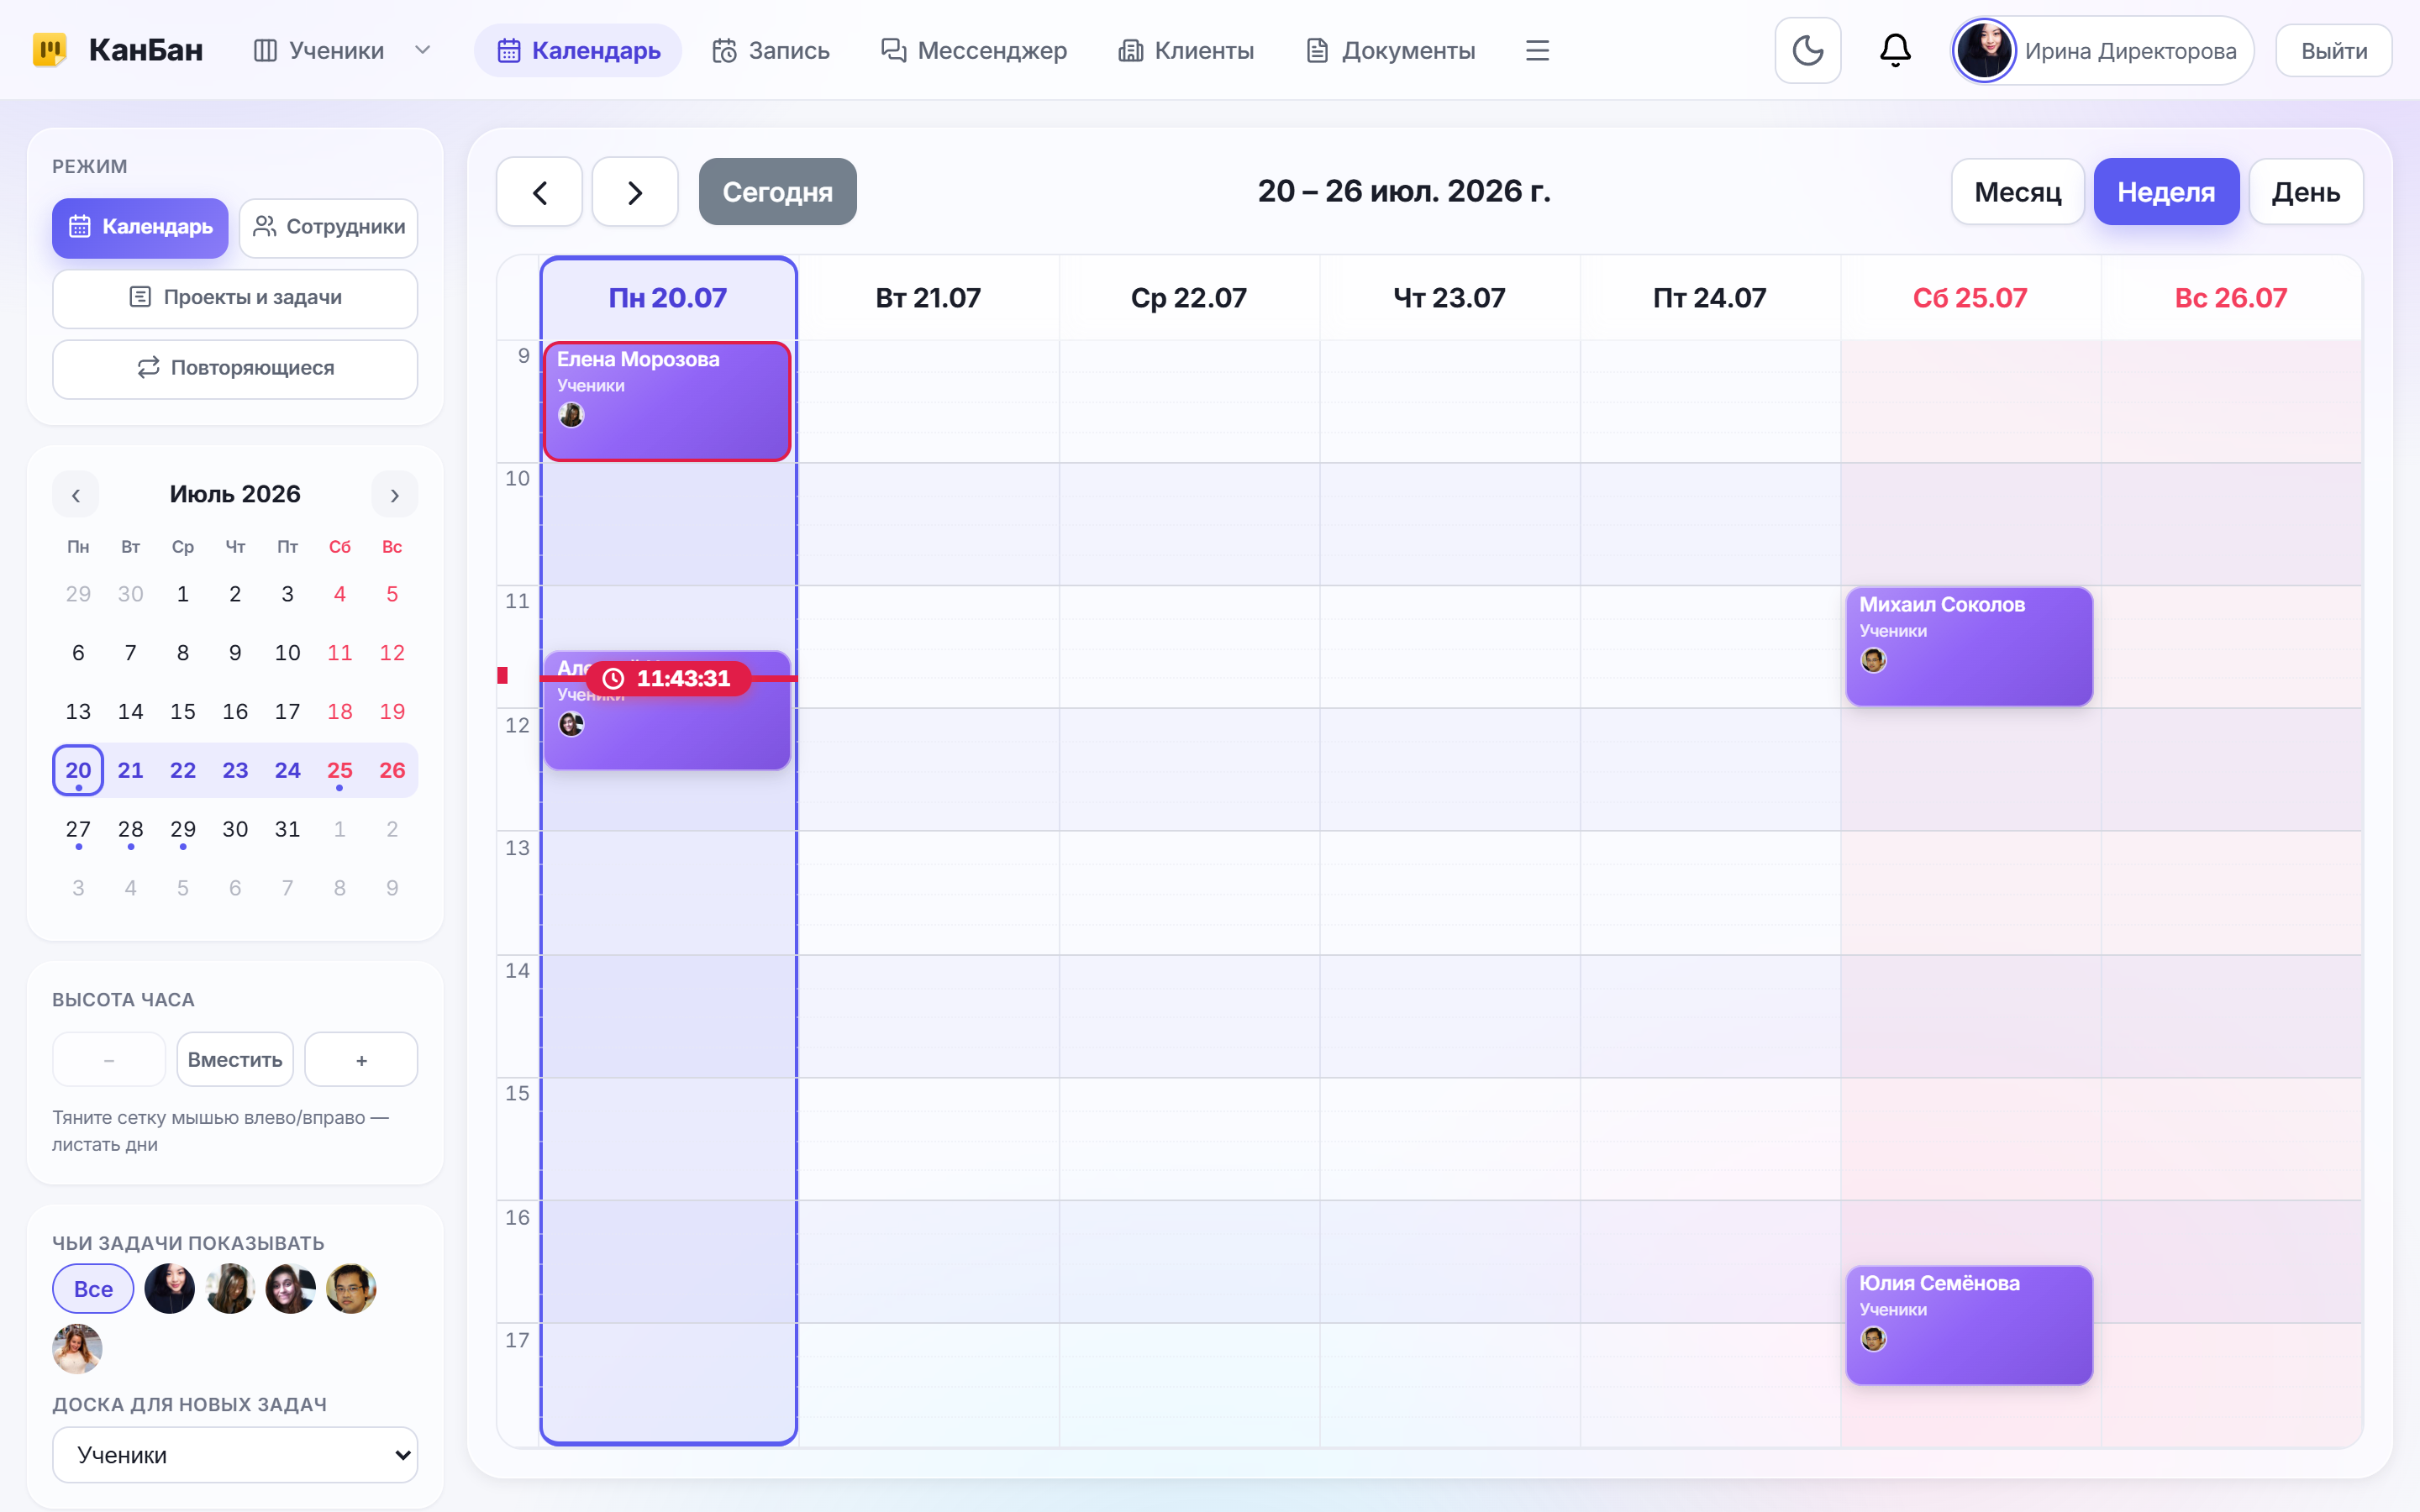
Task: Switch mode to Сотрудники
Action: pyautogui.click(x=329, y=227)
